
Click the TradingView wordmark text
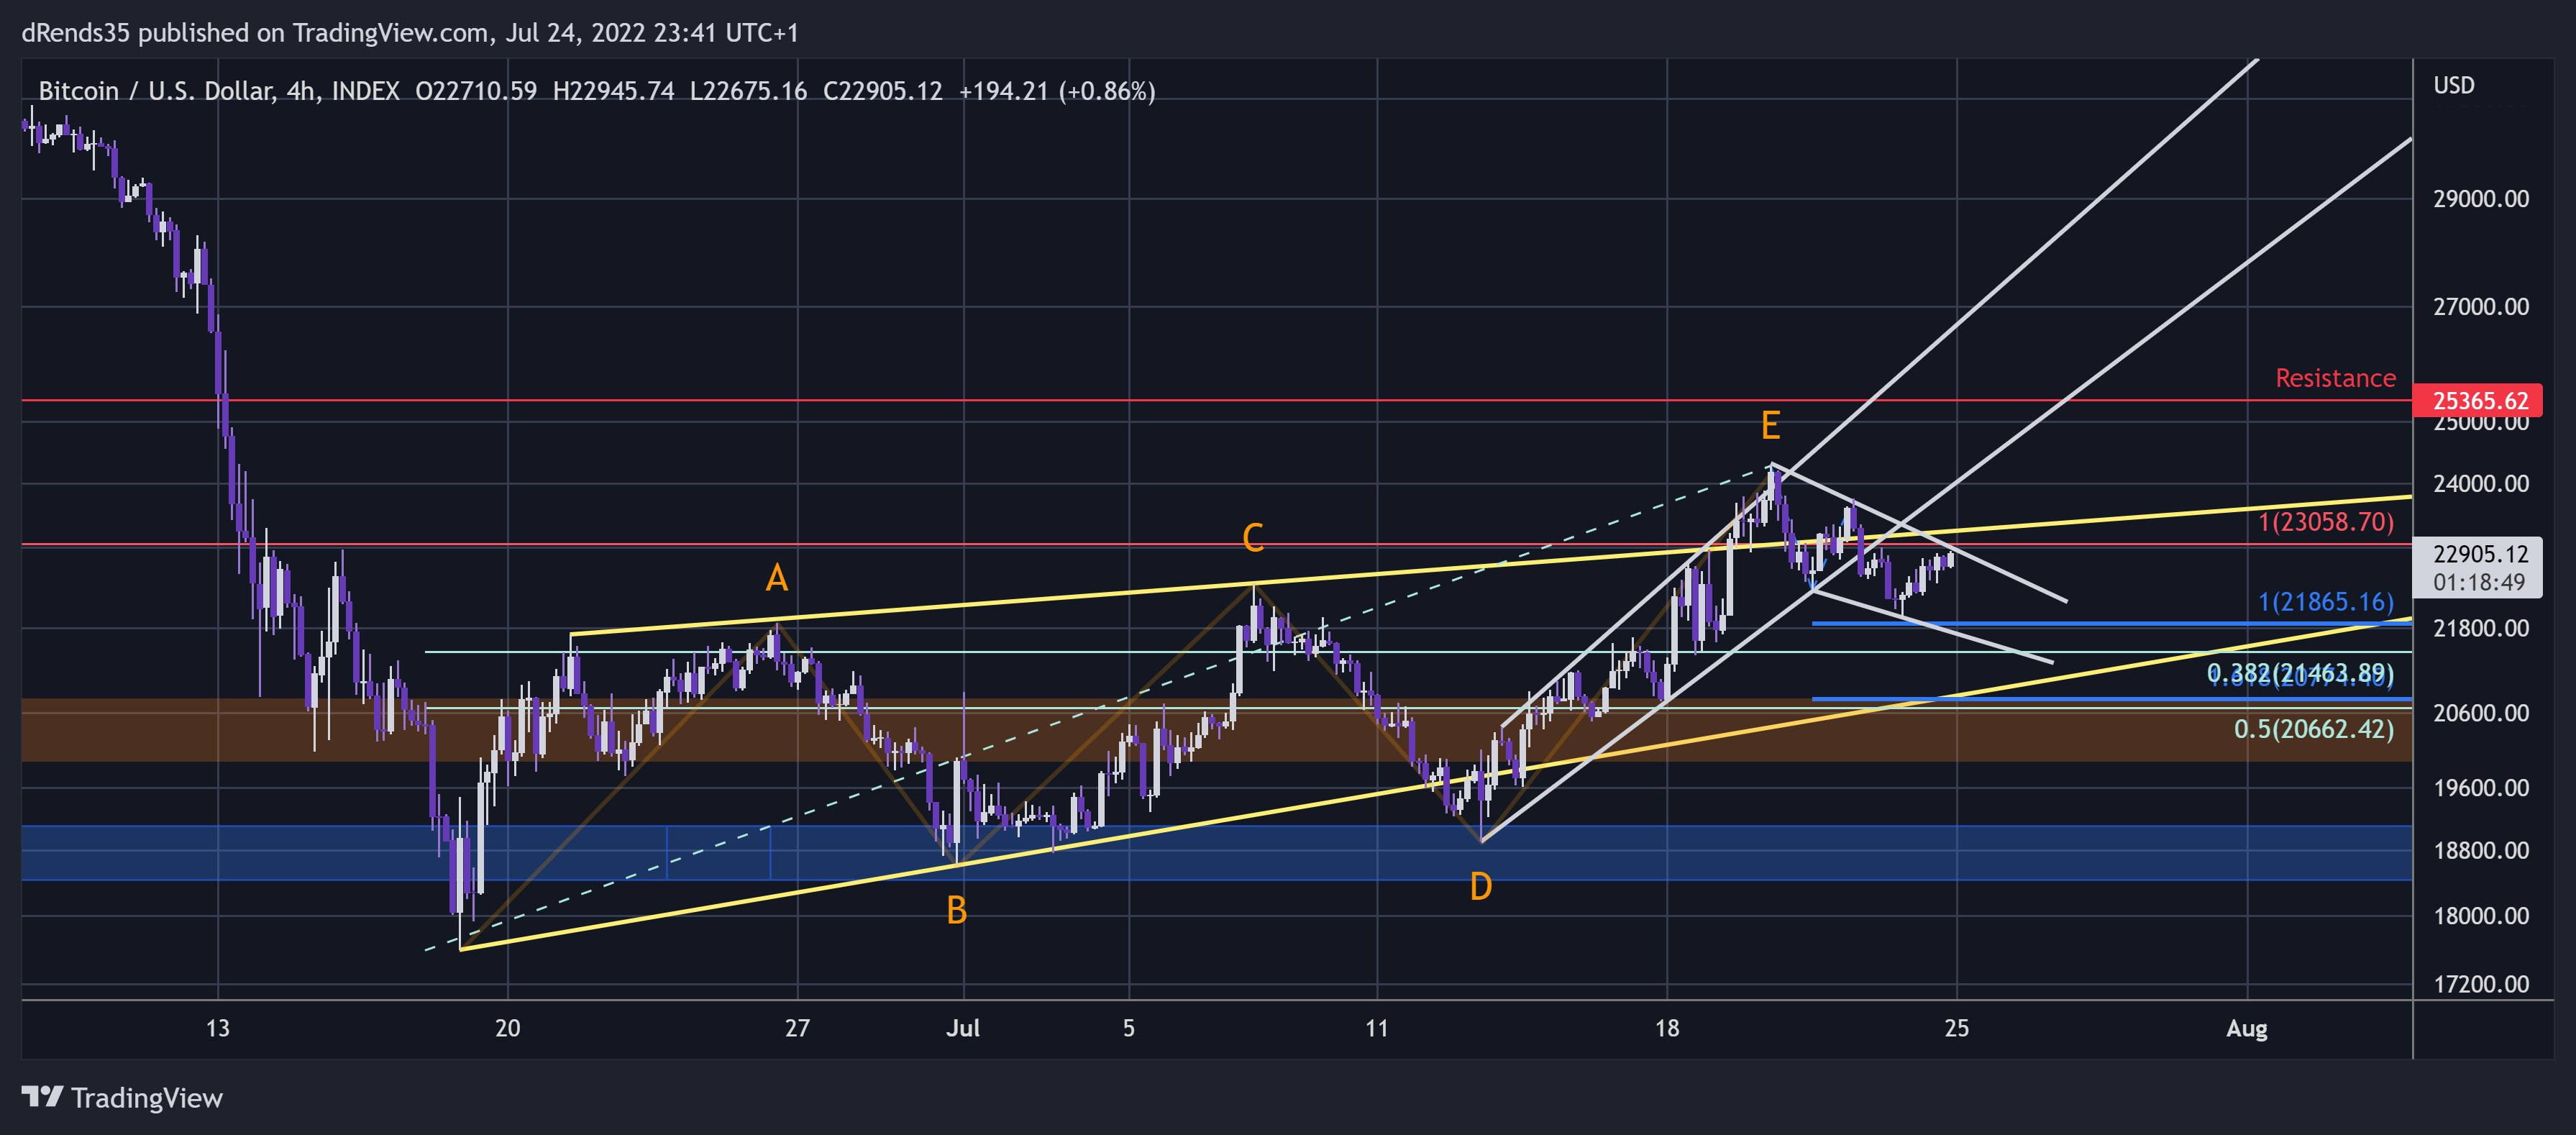tap(147, 1098)
